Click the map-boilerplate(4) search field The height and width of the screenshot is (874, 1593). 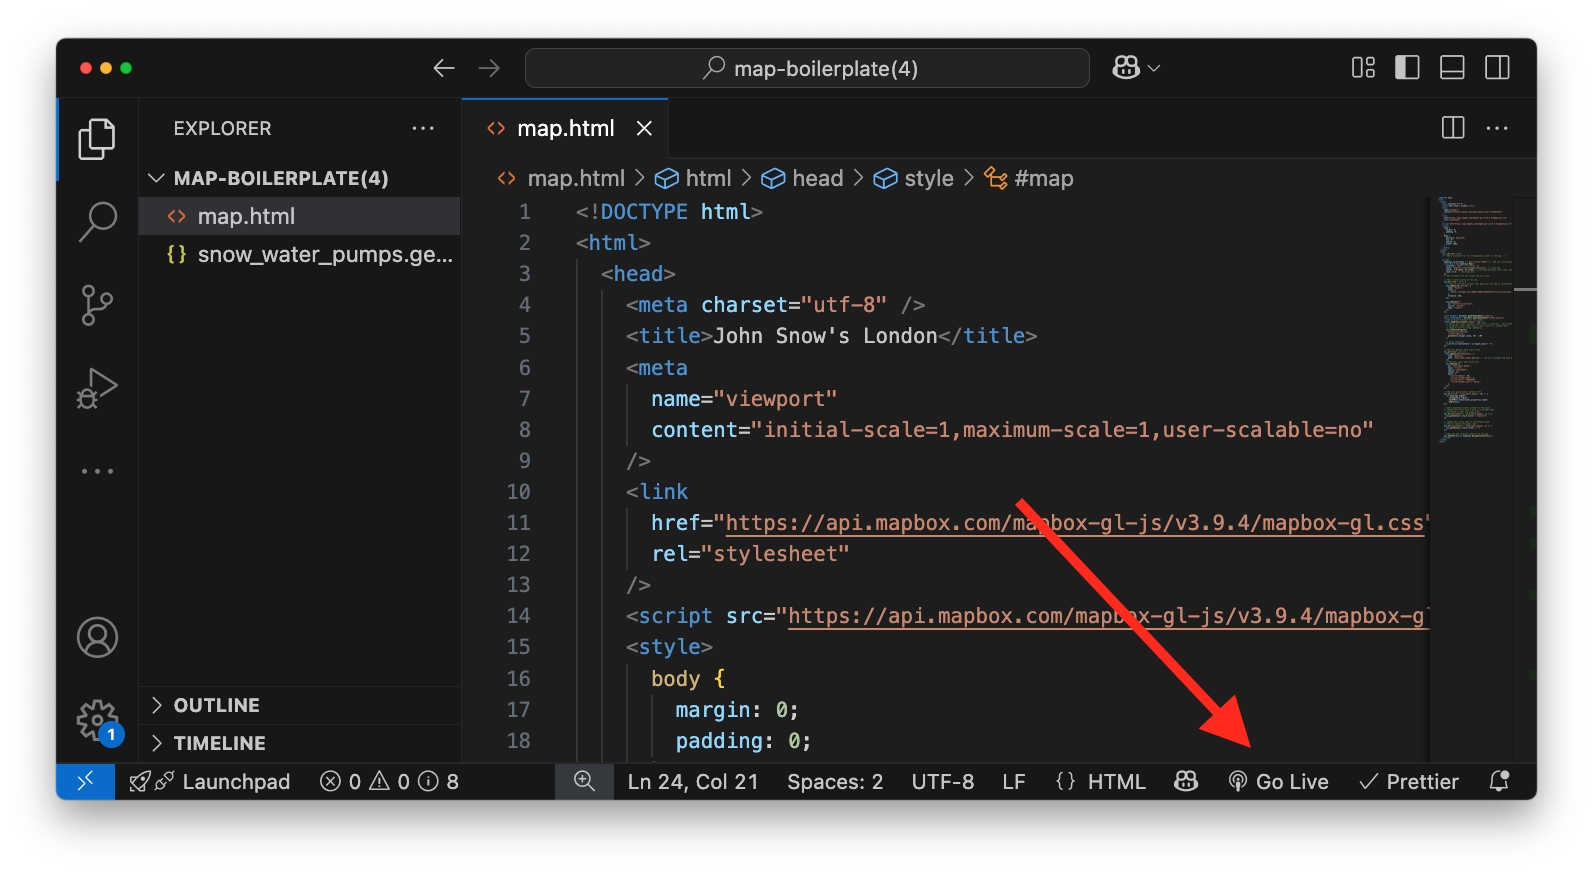[x=807, y=68]
